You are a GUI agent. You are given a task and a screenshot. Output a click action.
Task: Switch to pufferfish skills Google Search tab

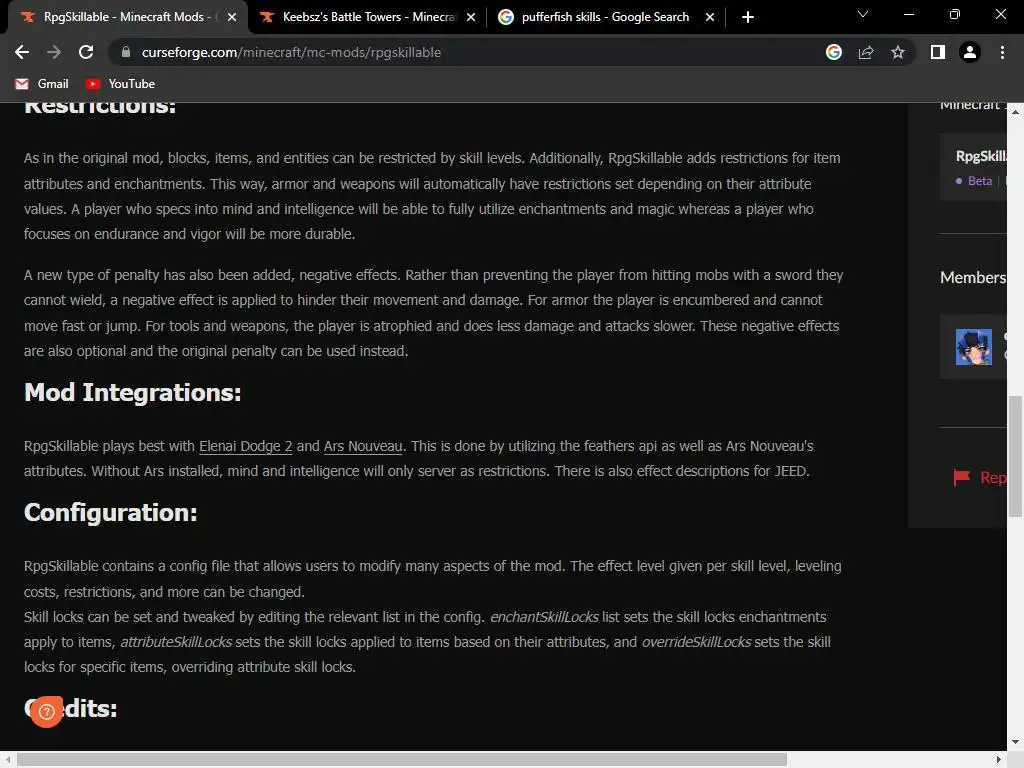pos(607,17)
